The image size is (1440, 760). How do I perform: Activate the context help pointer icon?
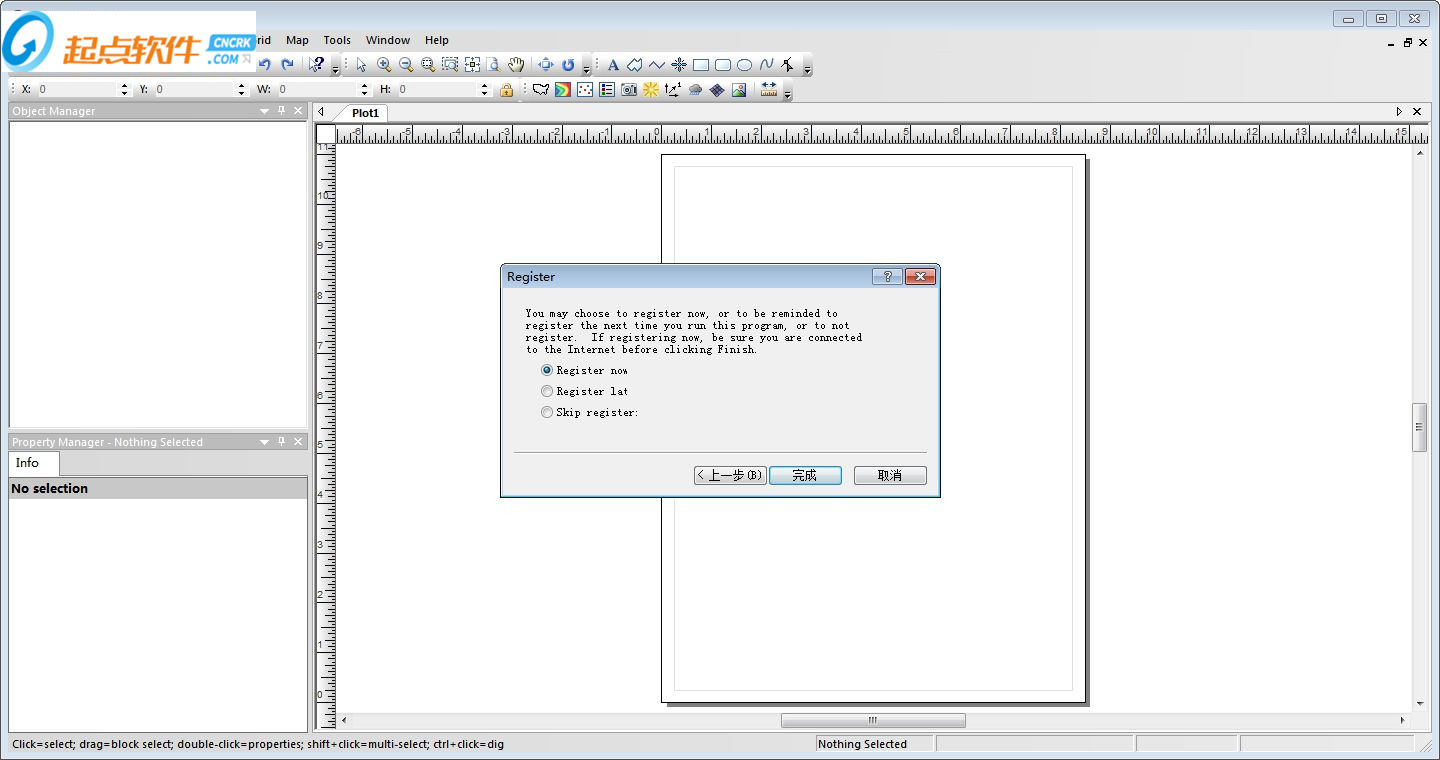[x=316, y=65]
